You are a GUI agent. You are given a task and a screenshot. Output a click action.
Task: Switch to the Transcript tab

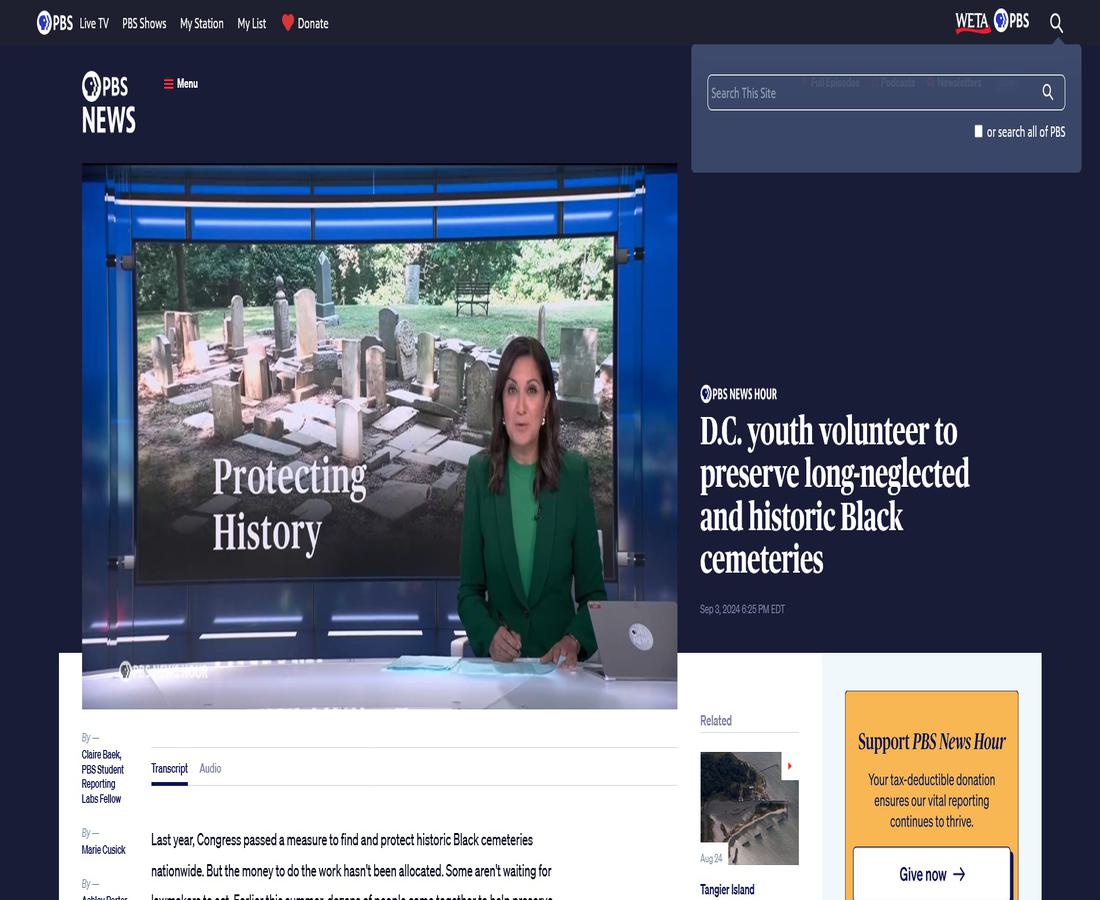point(169,768)
